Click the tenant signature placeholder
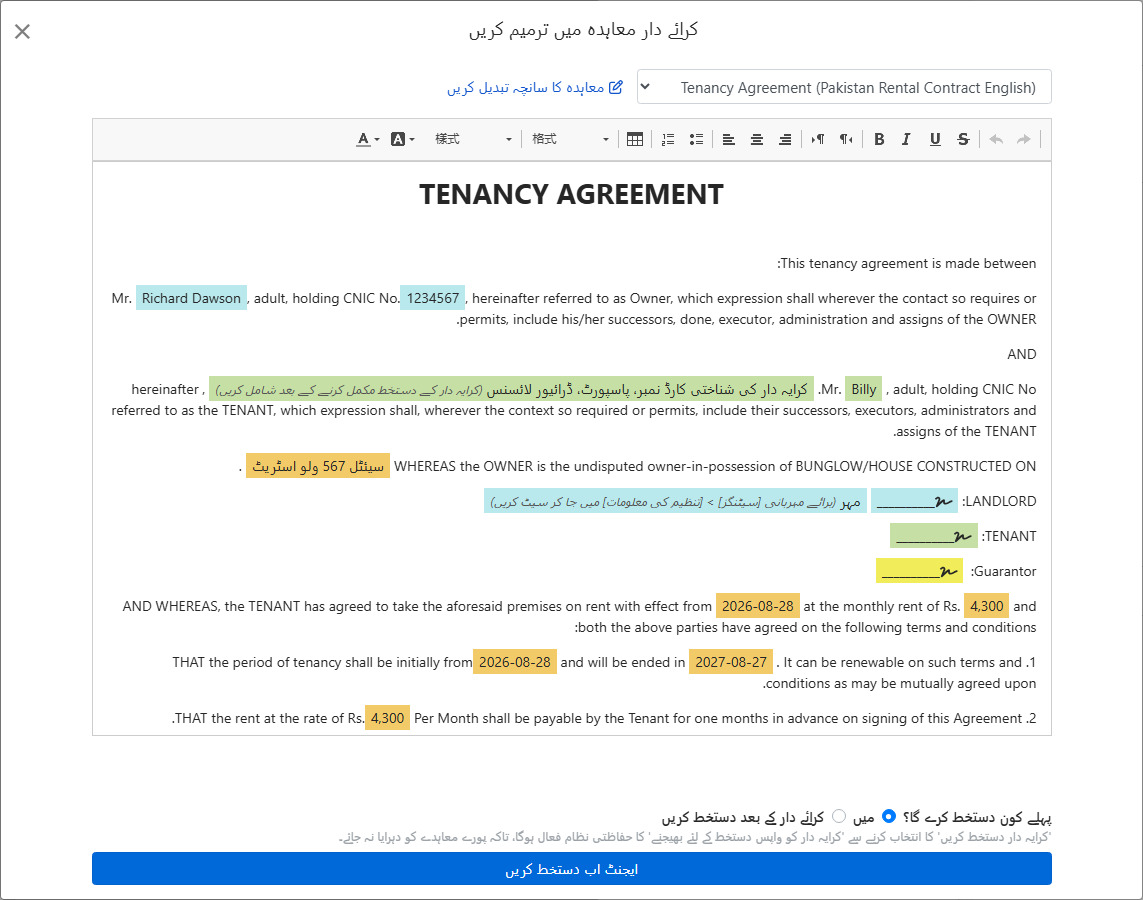Image resolution: width=1143 pixels, height=900 pixels. (x=934, y=536)
